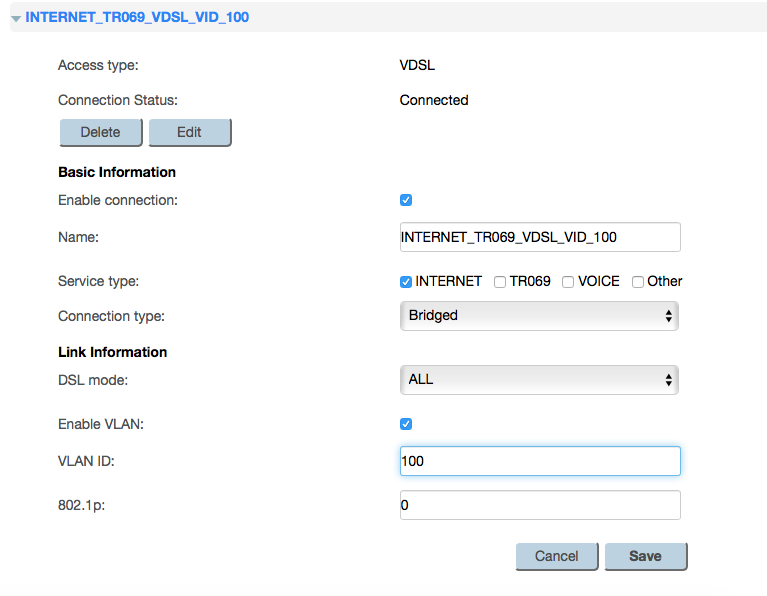The width and height of the screenshot is (767, 596).
Task: Save the connection settings
Action: (x=646, y=556)
